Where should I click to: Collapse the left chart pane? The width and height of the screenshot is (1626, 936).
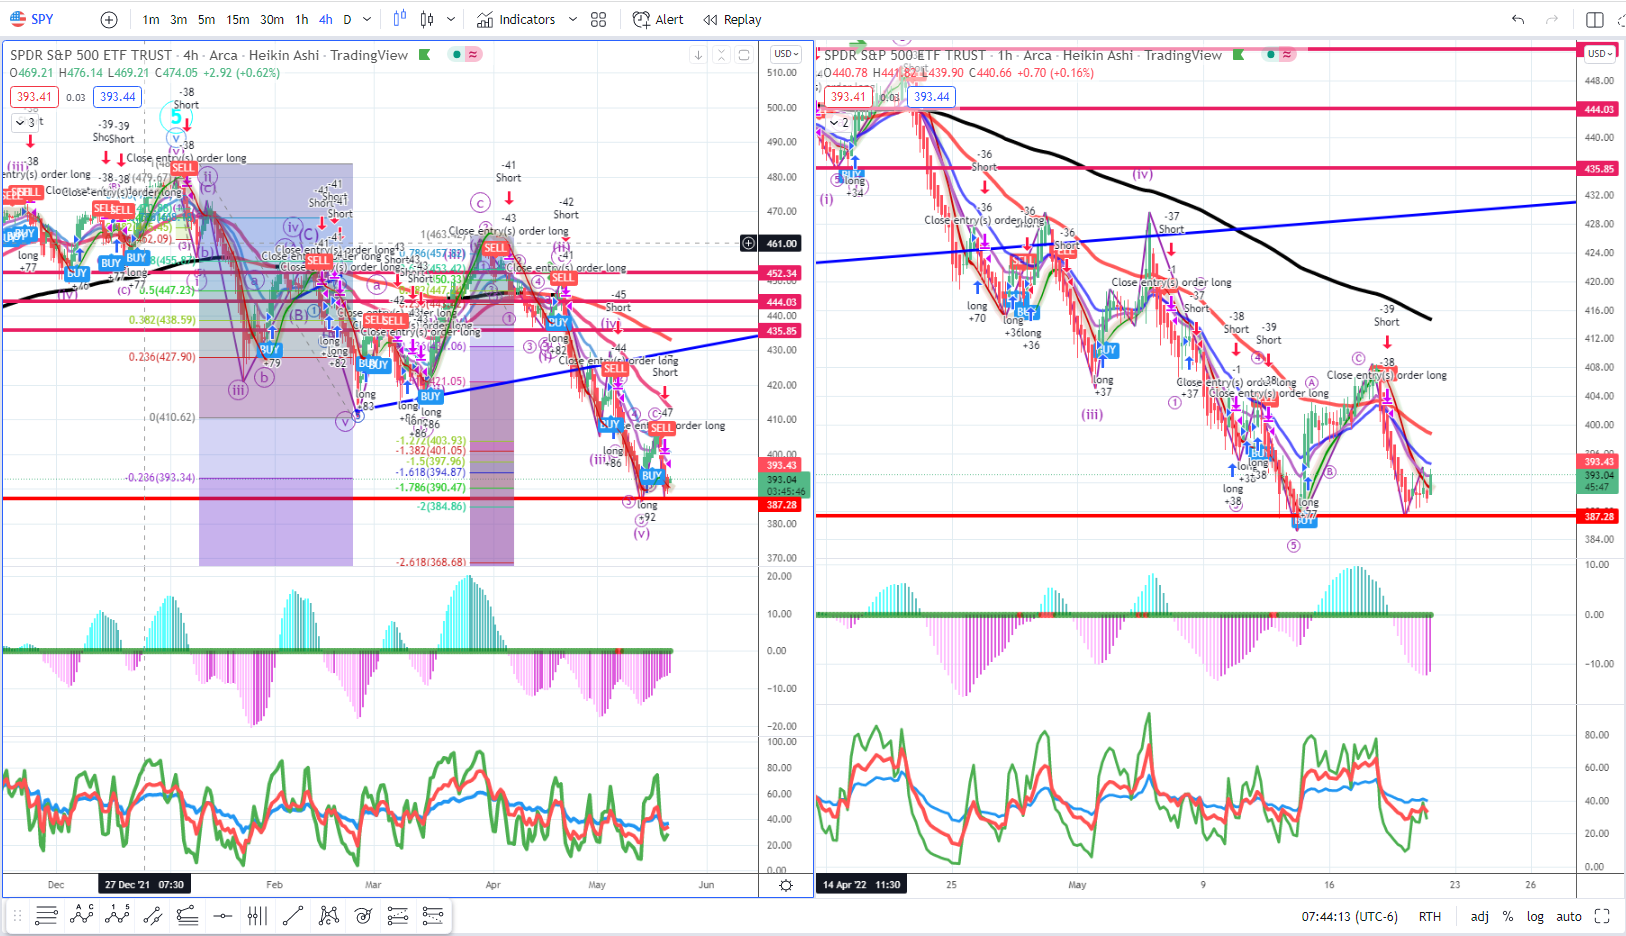click(x=721, y=55)
